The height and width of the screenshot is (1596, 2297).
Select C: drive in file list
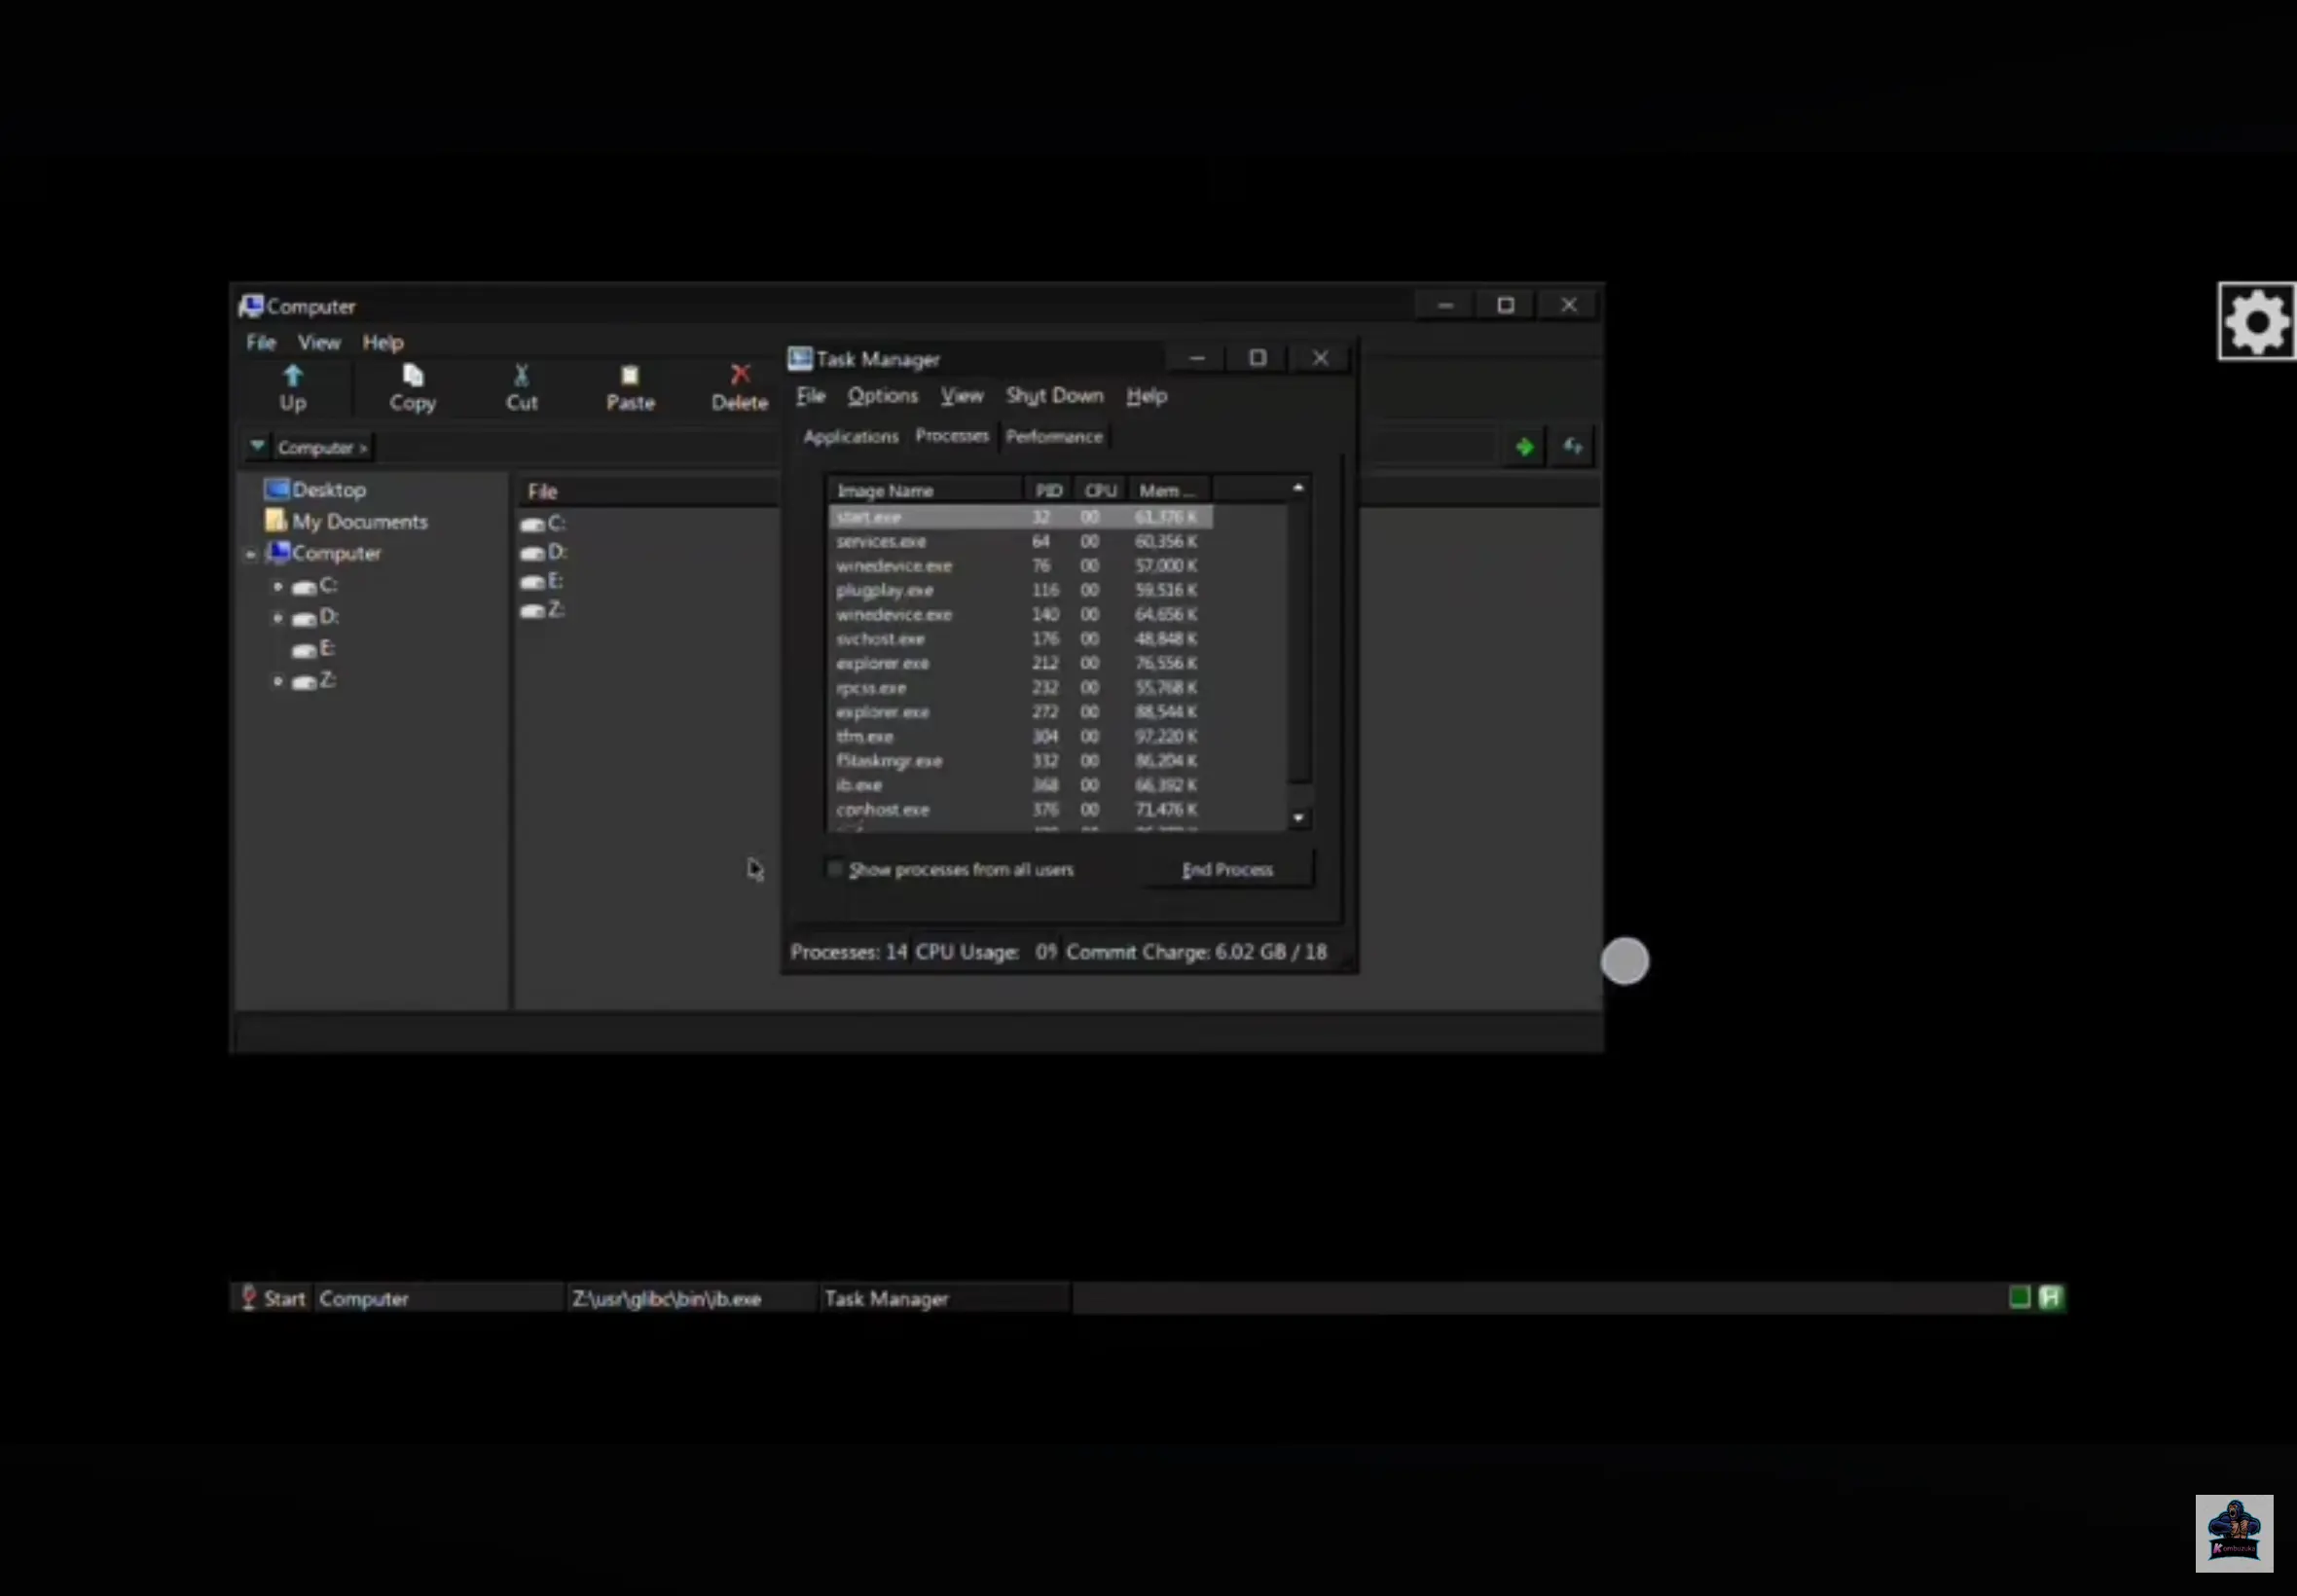(544, 523)
